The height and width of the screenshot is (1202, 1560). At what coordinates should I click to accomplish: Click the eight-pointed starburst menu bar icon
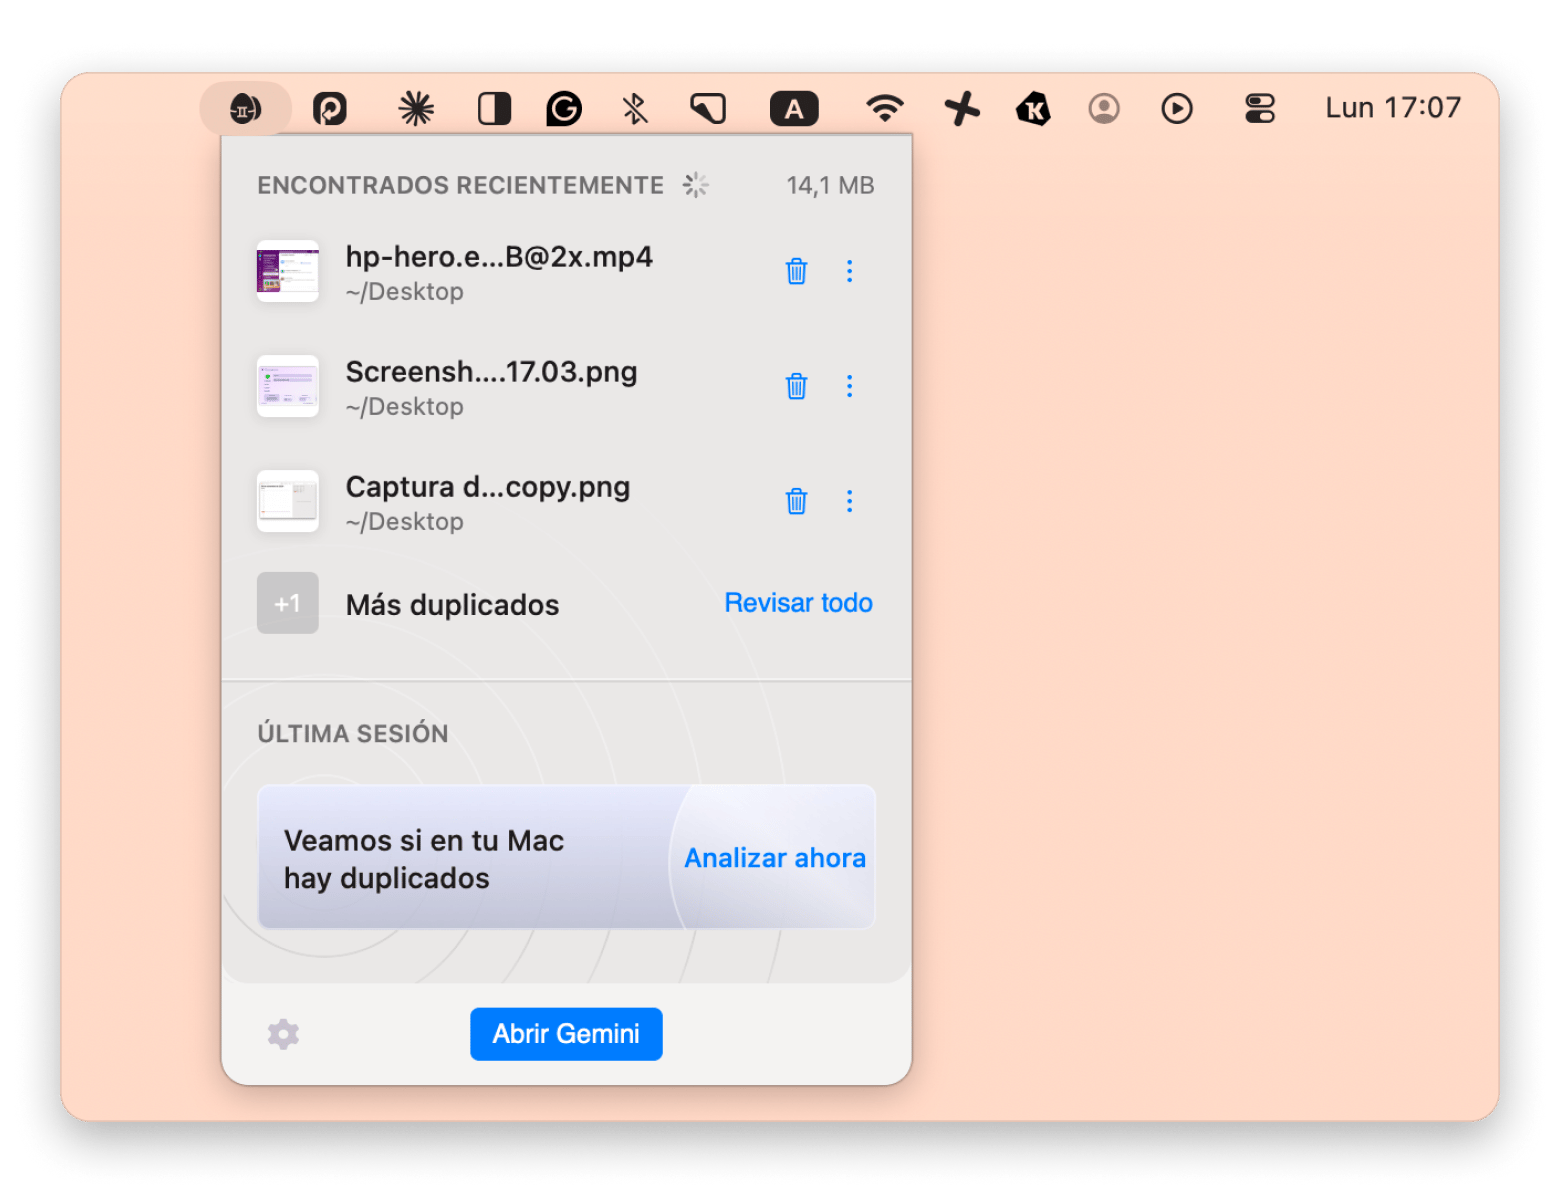coord(416,108)
